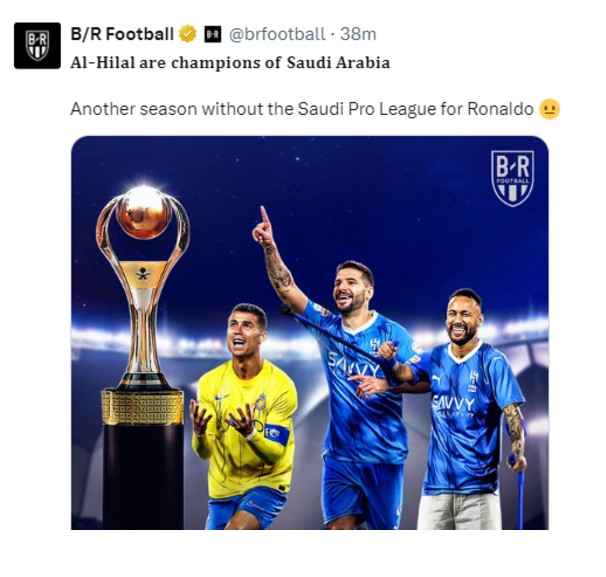Click the player in the yellow jersey

(x=244, y=417)
